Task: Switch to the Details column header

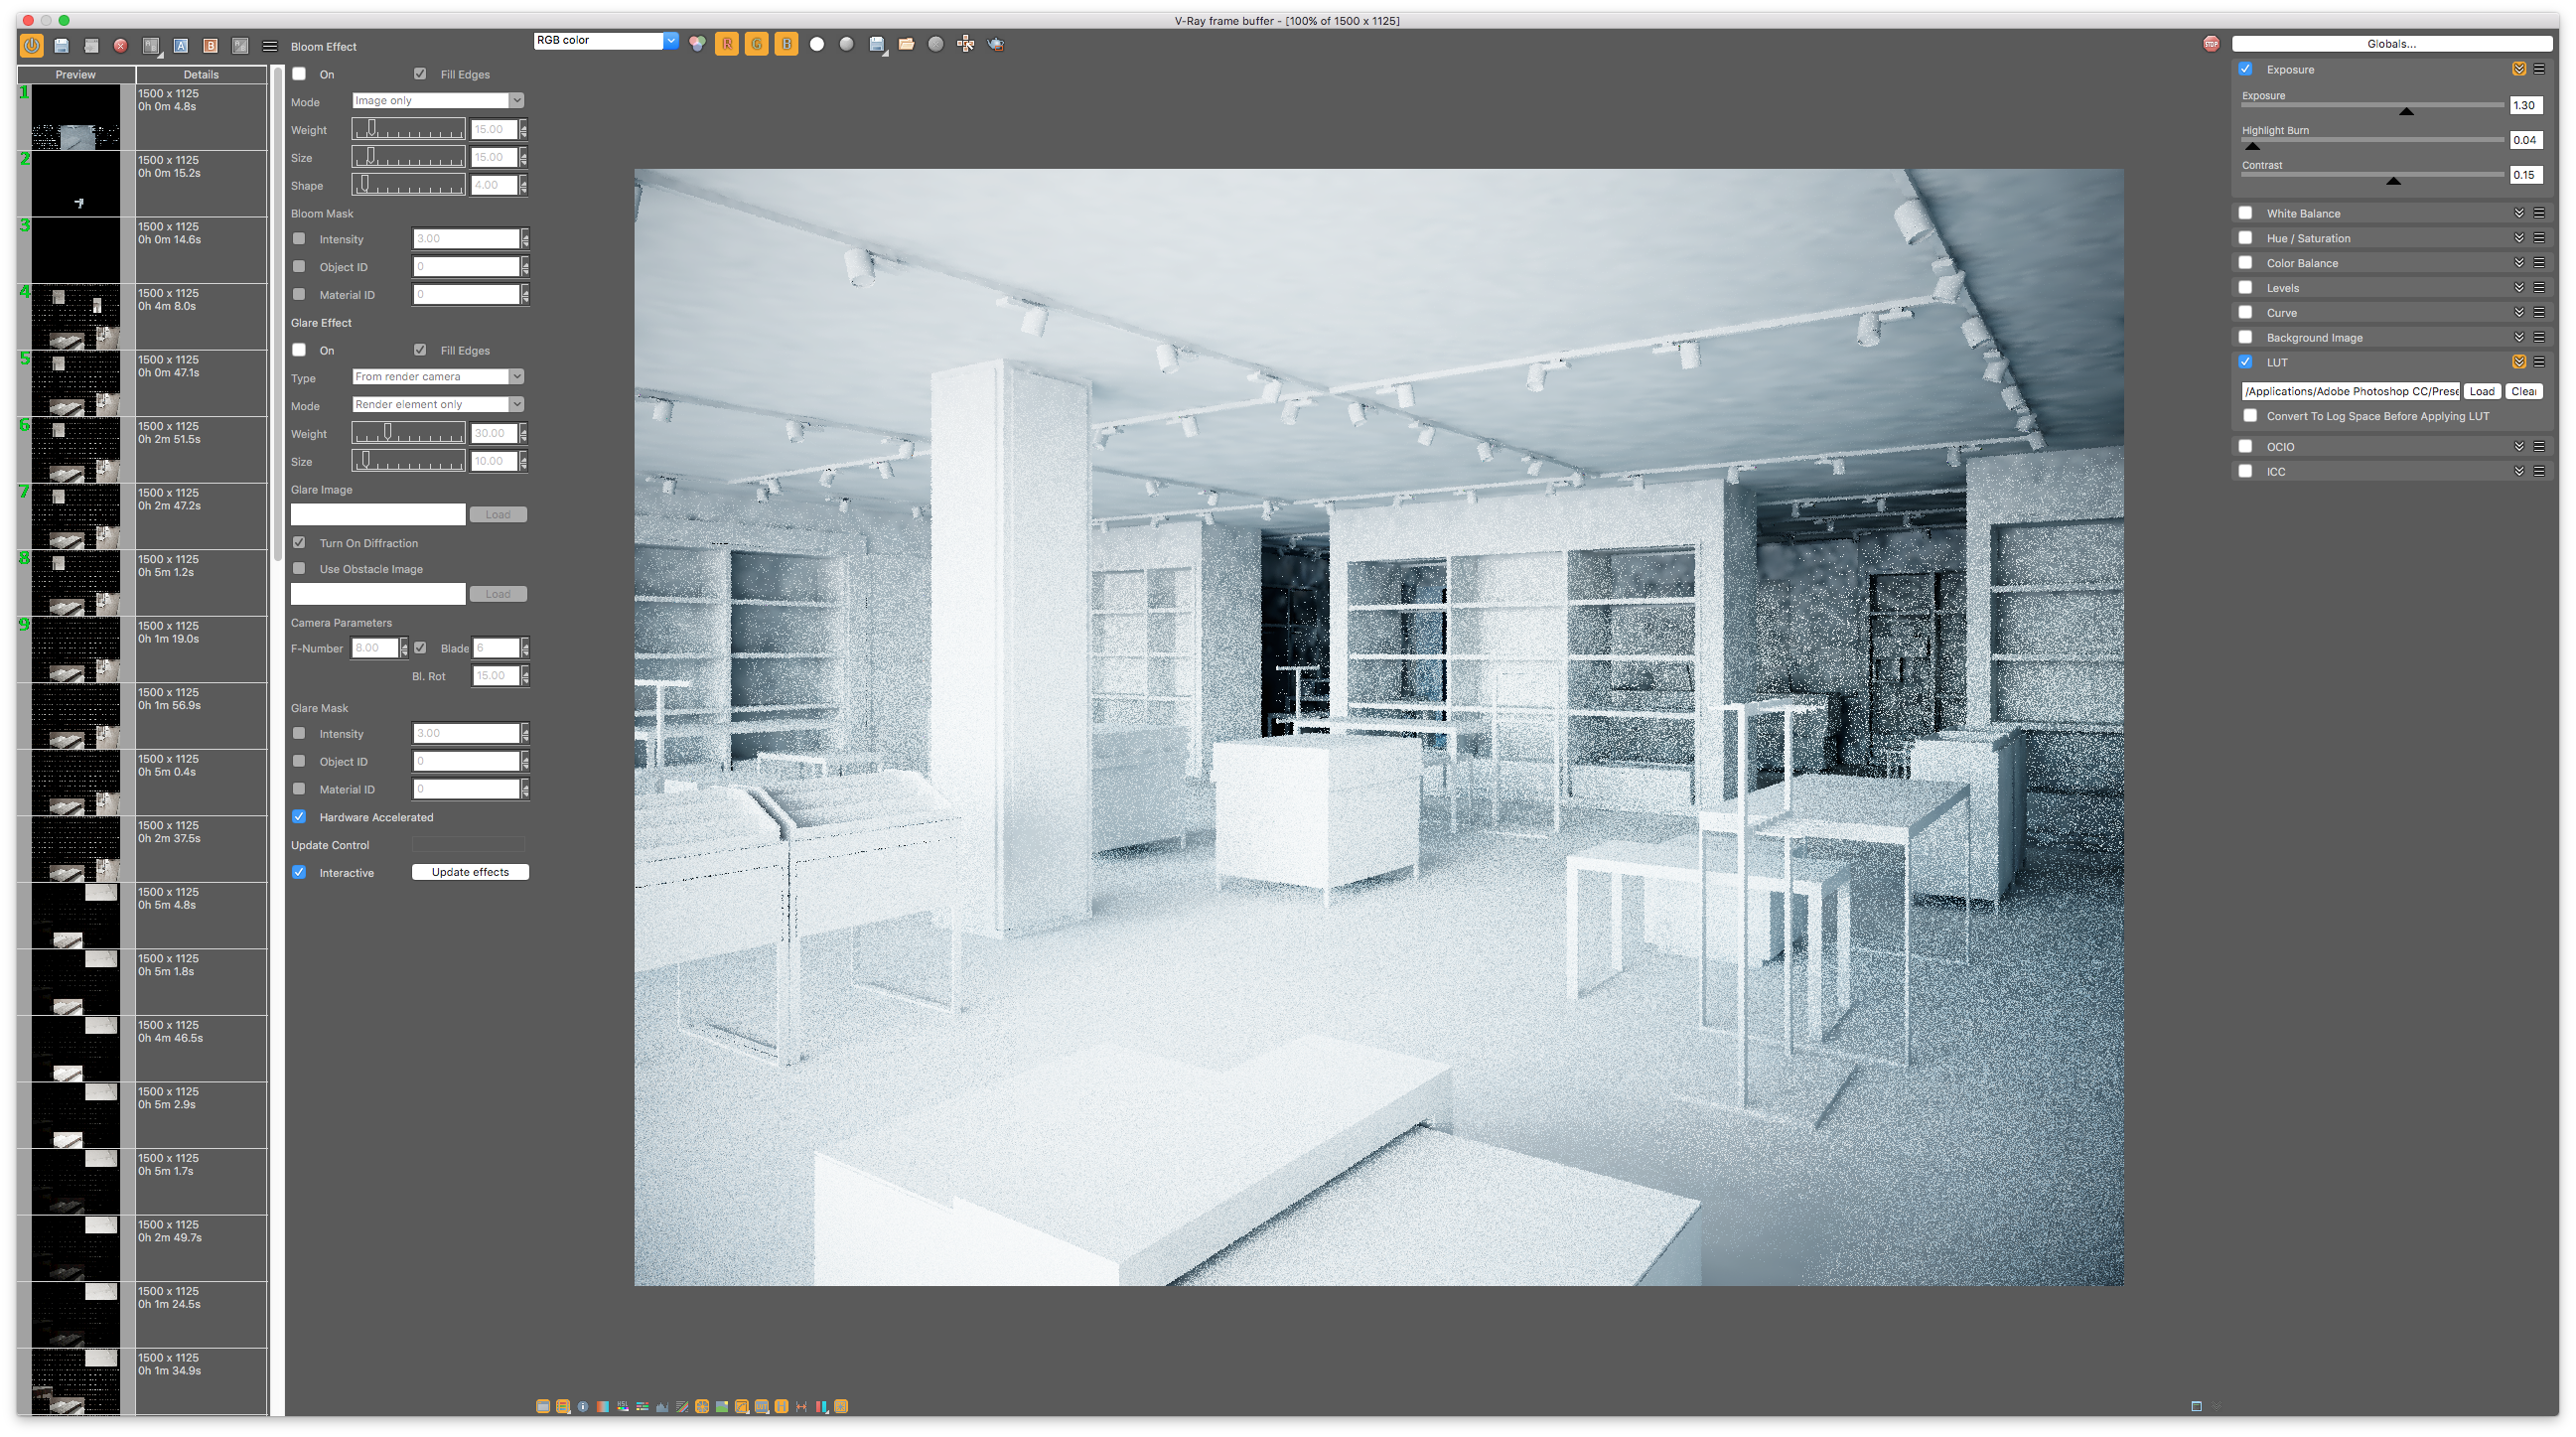Action: pos(201,75)
